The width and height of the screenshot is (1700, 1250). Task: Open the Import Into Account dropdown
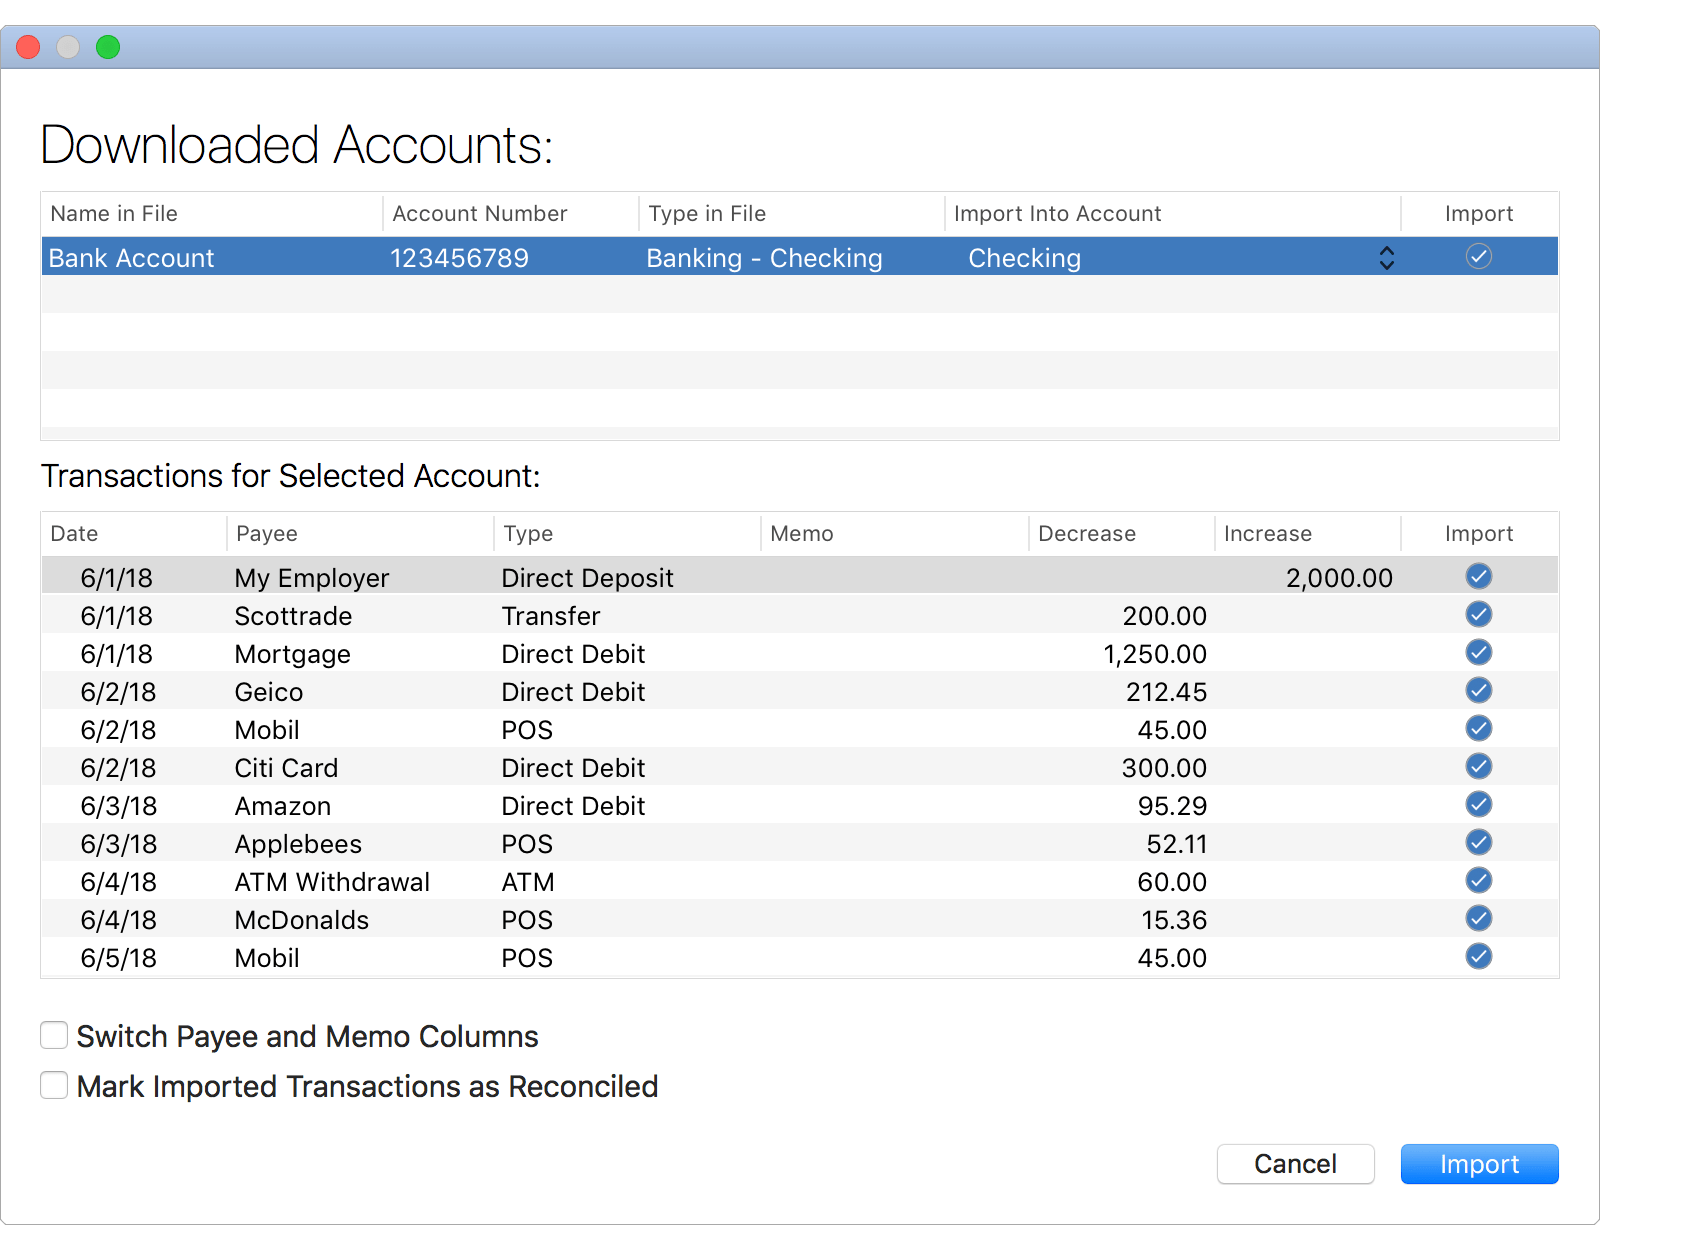1387,257
